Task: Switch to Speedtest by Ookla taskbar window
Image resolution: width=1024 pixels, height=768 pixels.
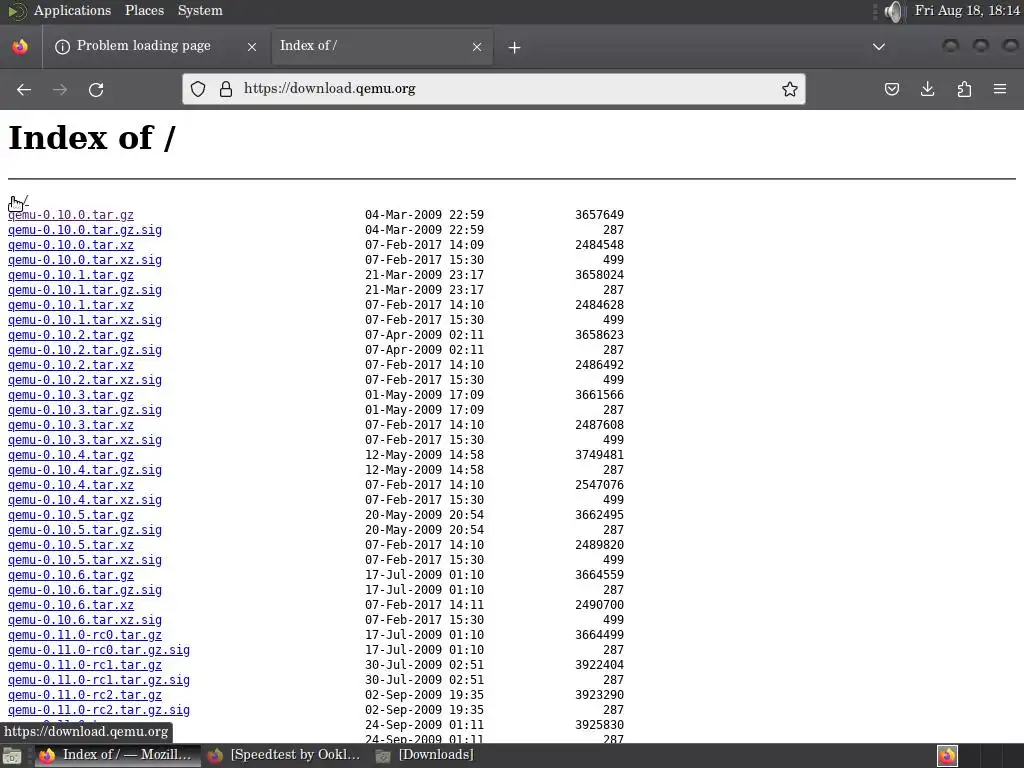Action: pyautogui.click(x=283, y=756)
